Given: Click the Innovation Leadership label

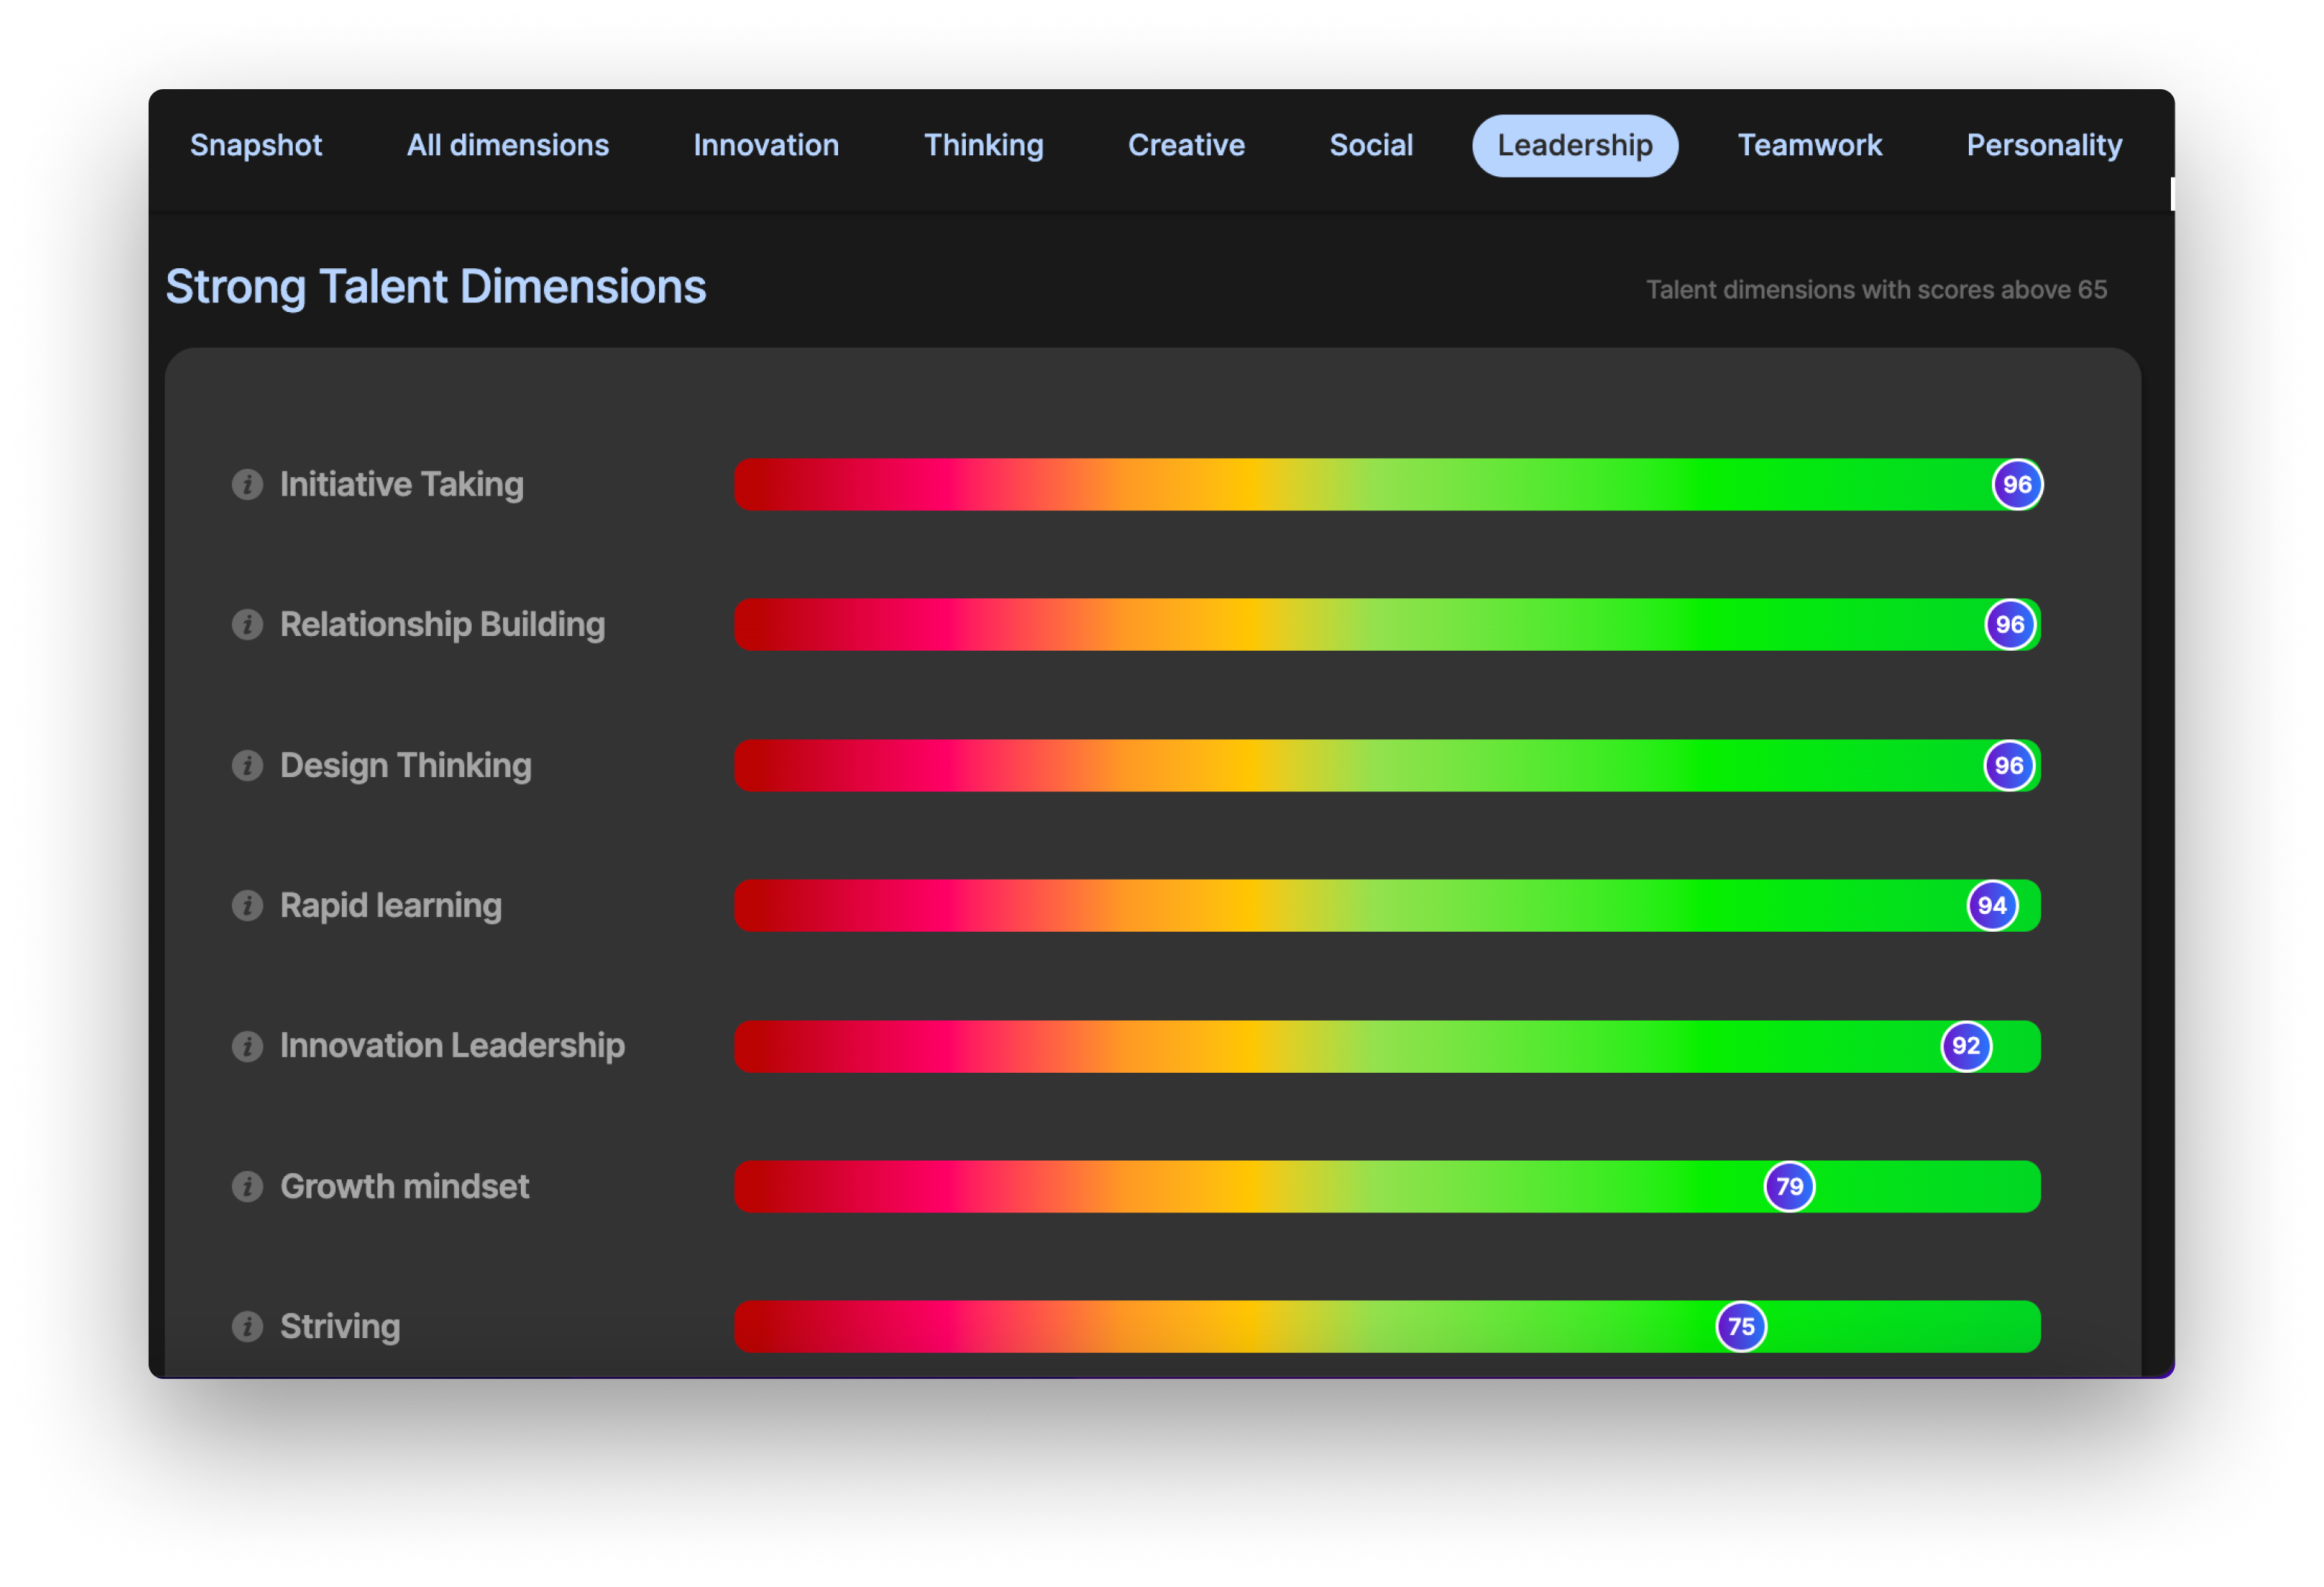Looking at the screenshot, I should click(x=452, y=1046).
